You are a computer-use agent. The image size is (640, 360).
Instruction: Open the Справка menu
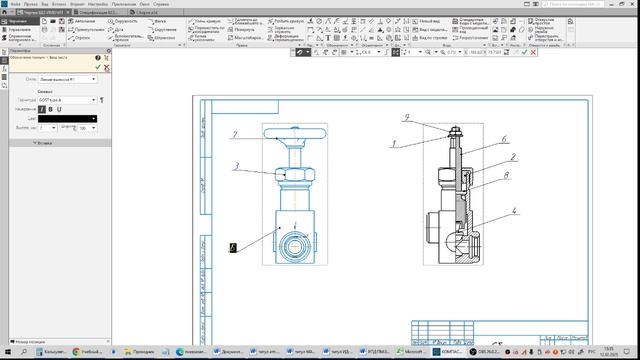click(x=161, y=4)
